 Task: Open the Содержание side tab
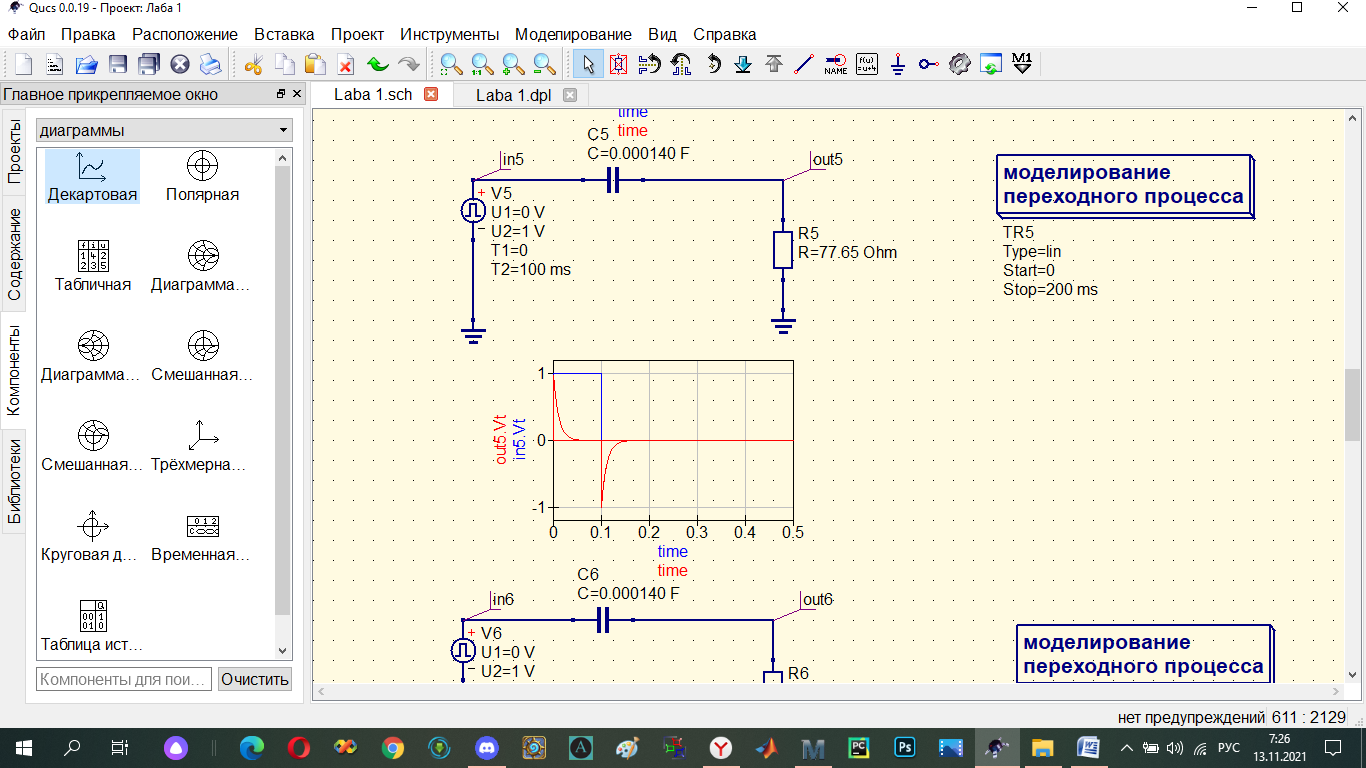pos(14,255)
